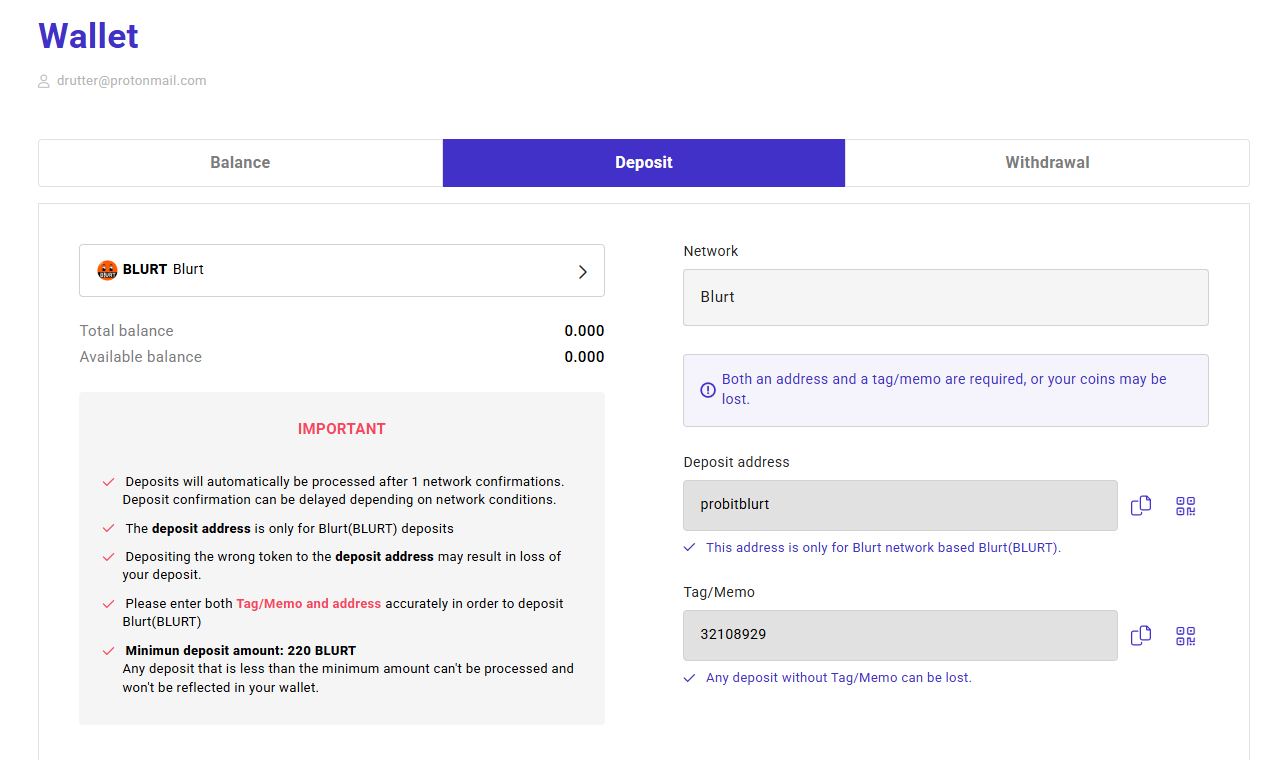Show QR code for Tag/Memo

pyautogui.click(x=1186, y=636)
